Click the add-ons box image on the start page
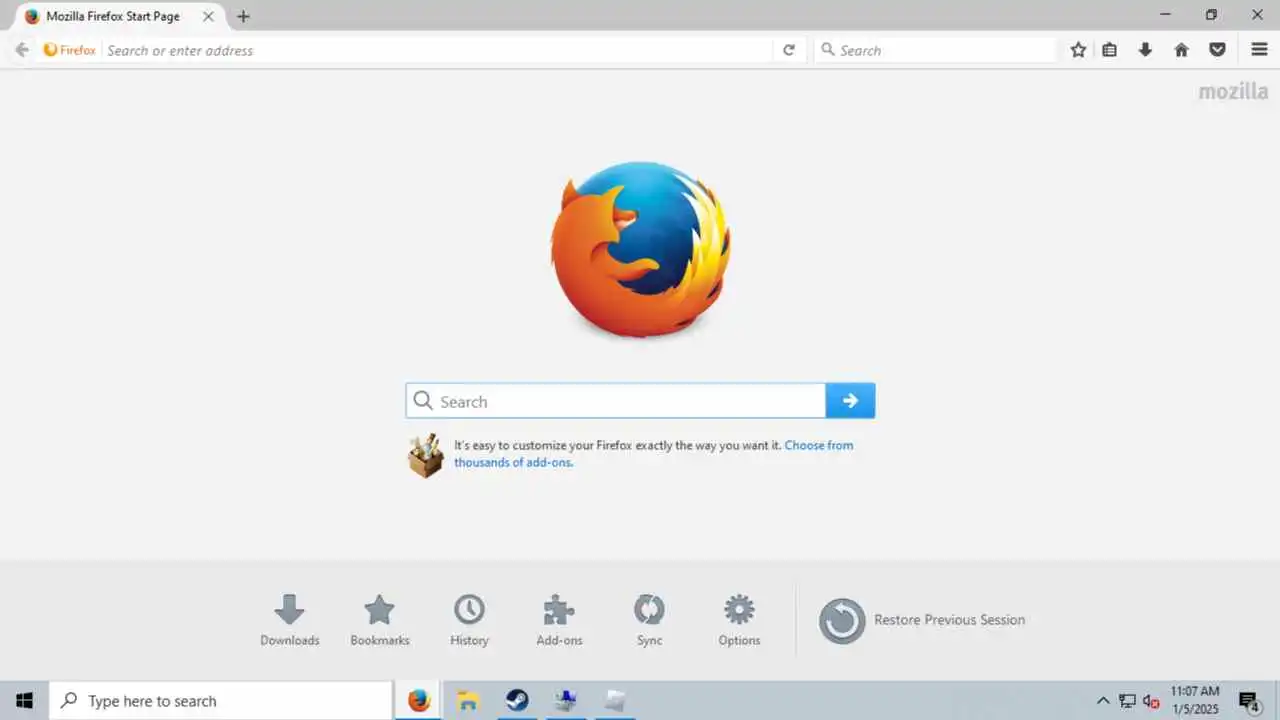This screenshot has width=1280, height=720. pos(426,455)
